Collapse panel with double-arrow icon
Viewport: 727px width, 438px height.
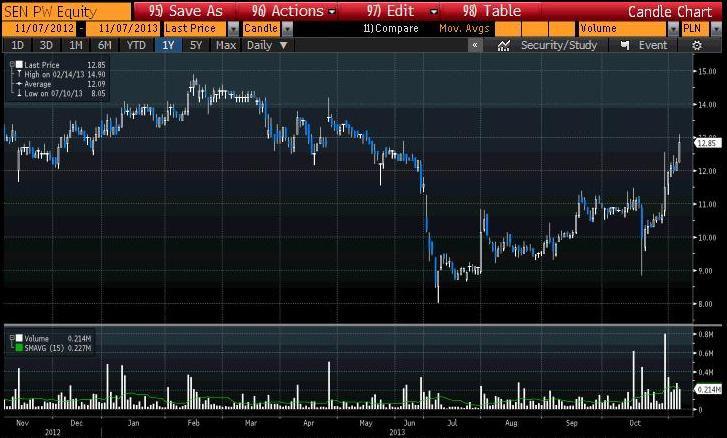pyautogui.click(x=475, y=45)
